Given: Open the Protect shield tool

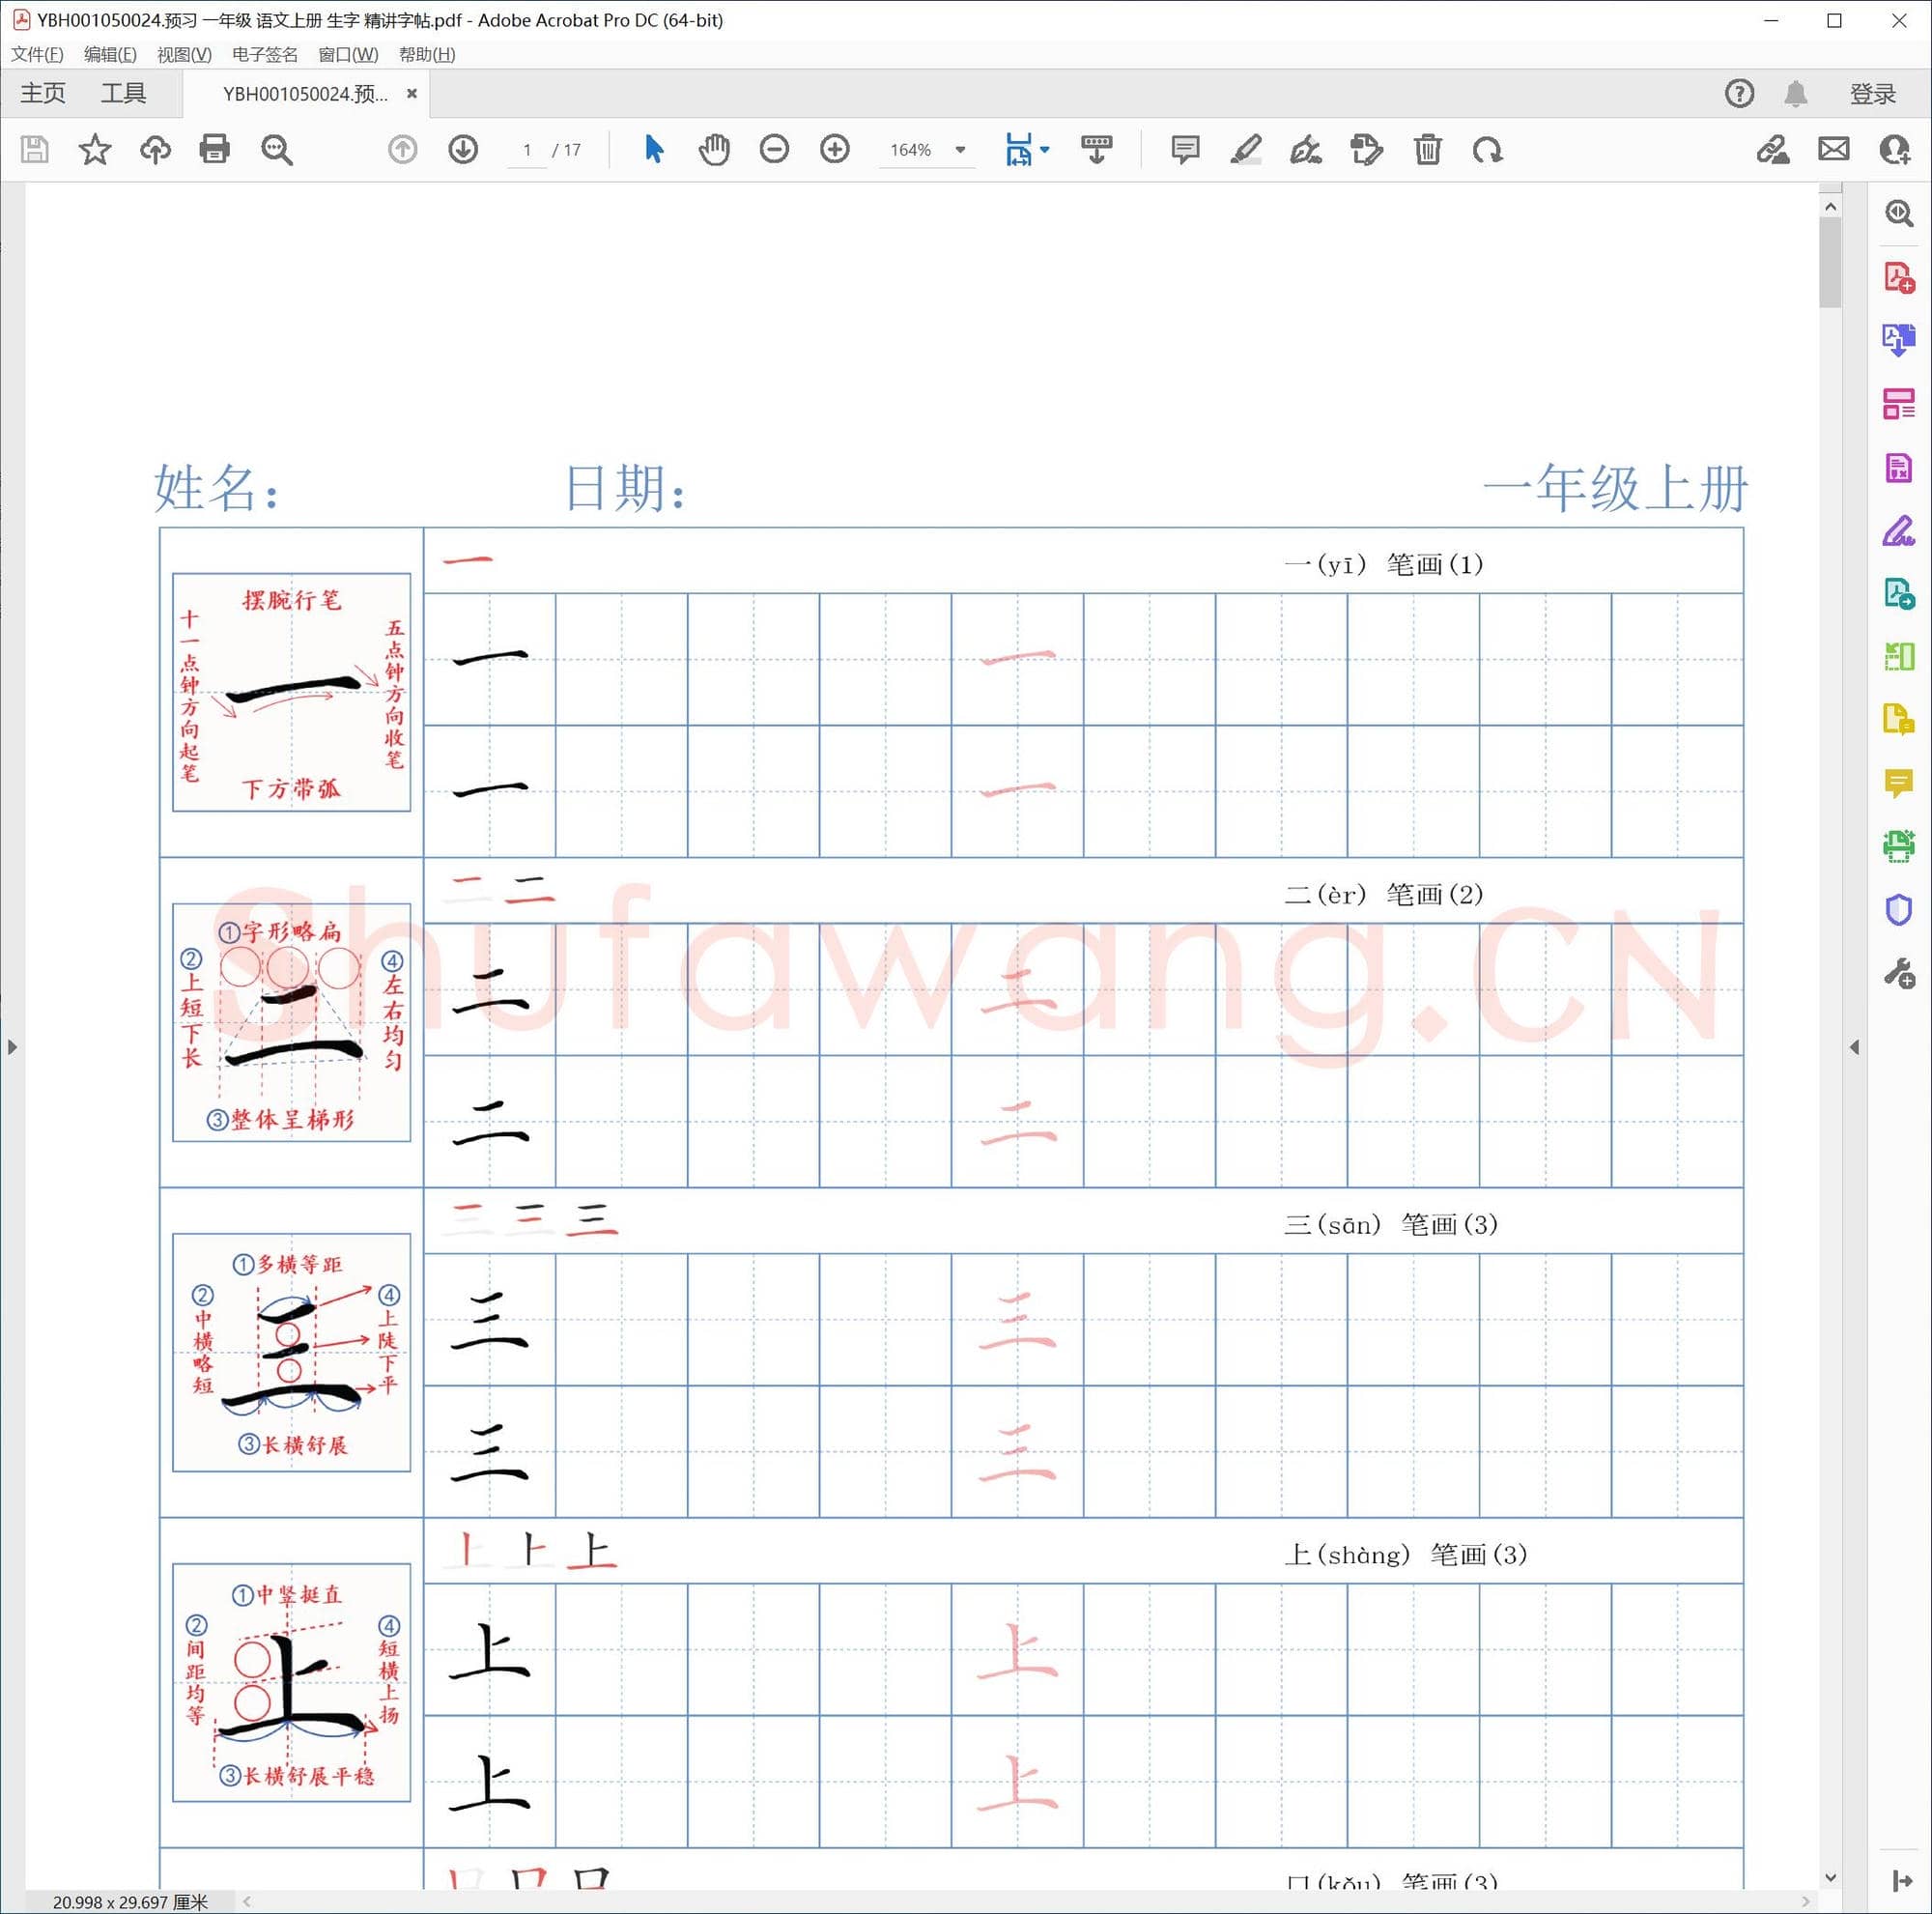Looking at the screenshot, I should coord(1898,909).
